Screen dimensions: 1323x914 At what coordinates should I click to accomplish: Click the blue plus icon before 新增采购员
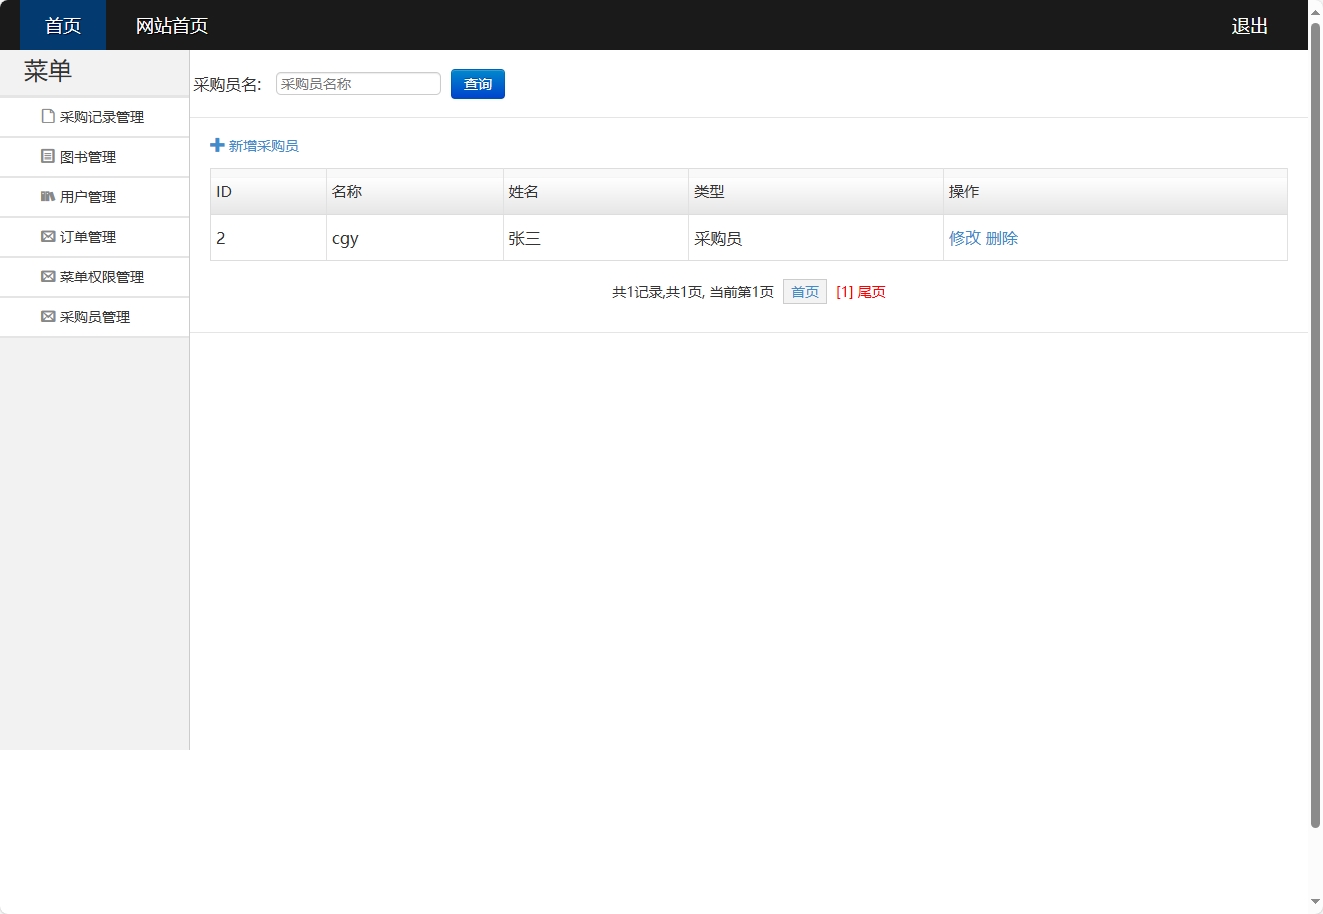point(217,144)
